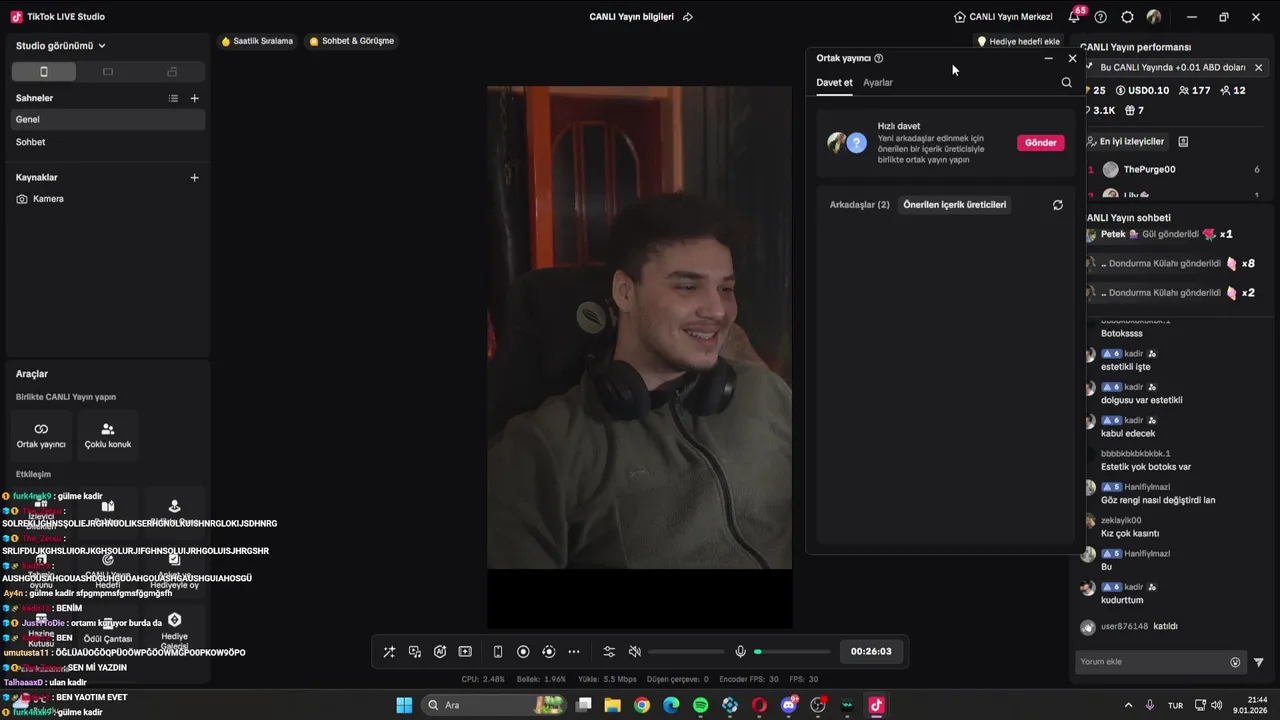The width and height of the screenshot is (1280, 720).
Task: Open notifications bell with 65 badge
Action: 1074,16
